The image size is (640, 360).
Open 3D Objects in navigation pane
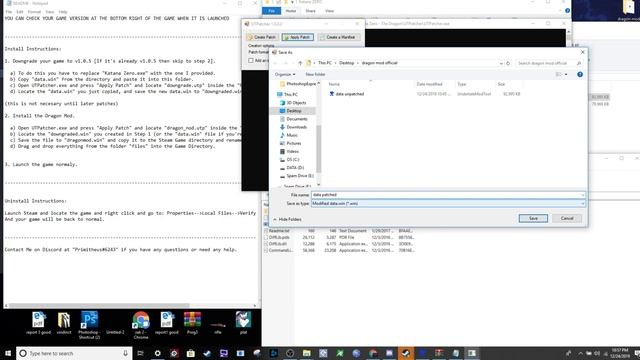[x=293, y=102]
